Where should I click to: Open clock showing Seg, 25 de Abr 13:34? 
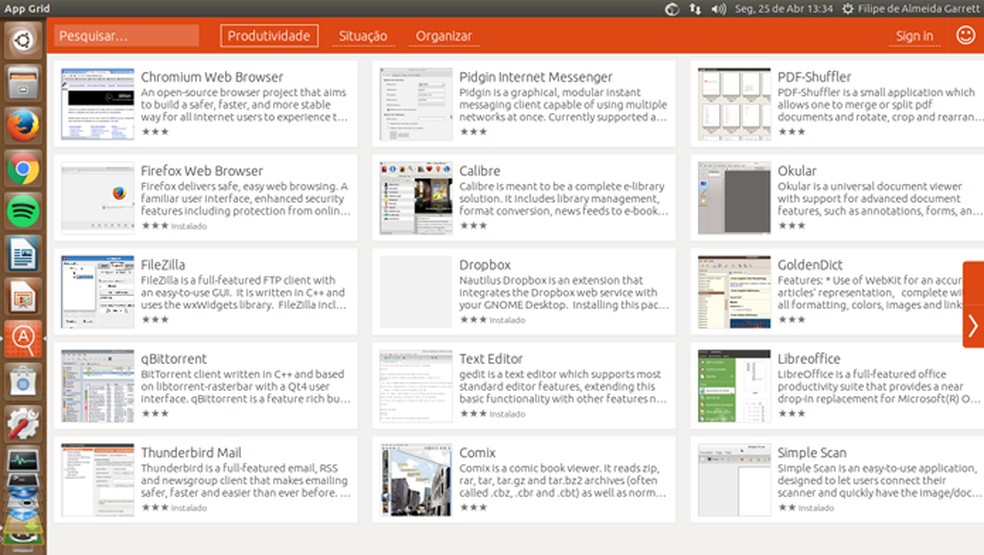point(784,9)
